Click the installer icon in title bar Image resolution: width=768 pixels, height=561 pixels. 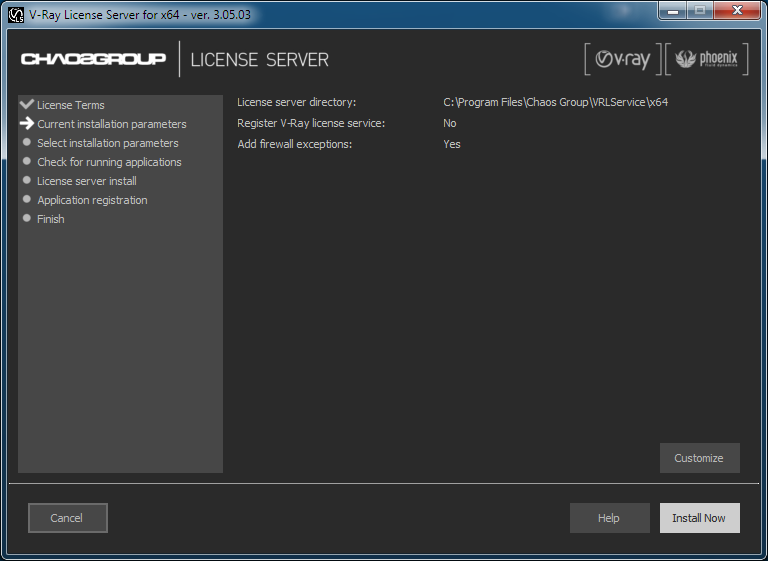(x=16, y=15)
